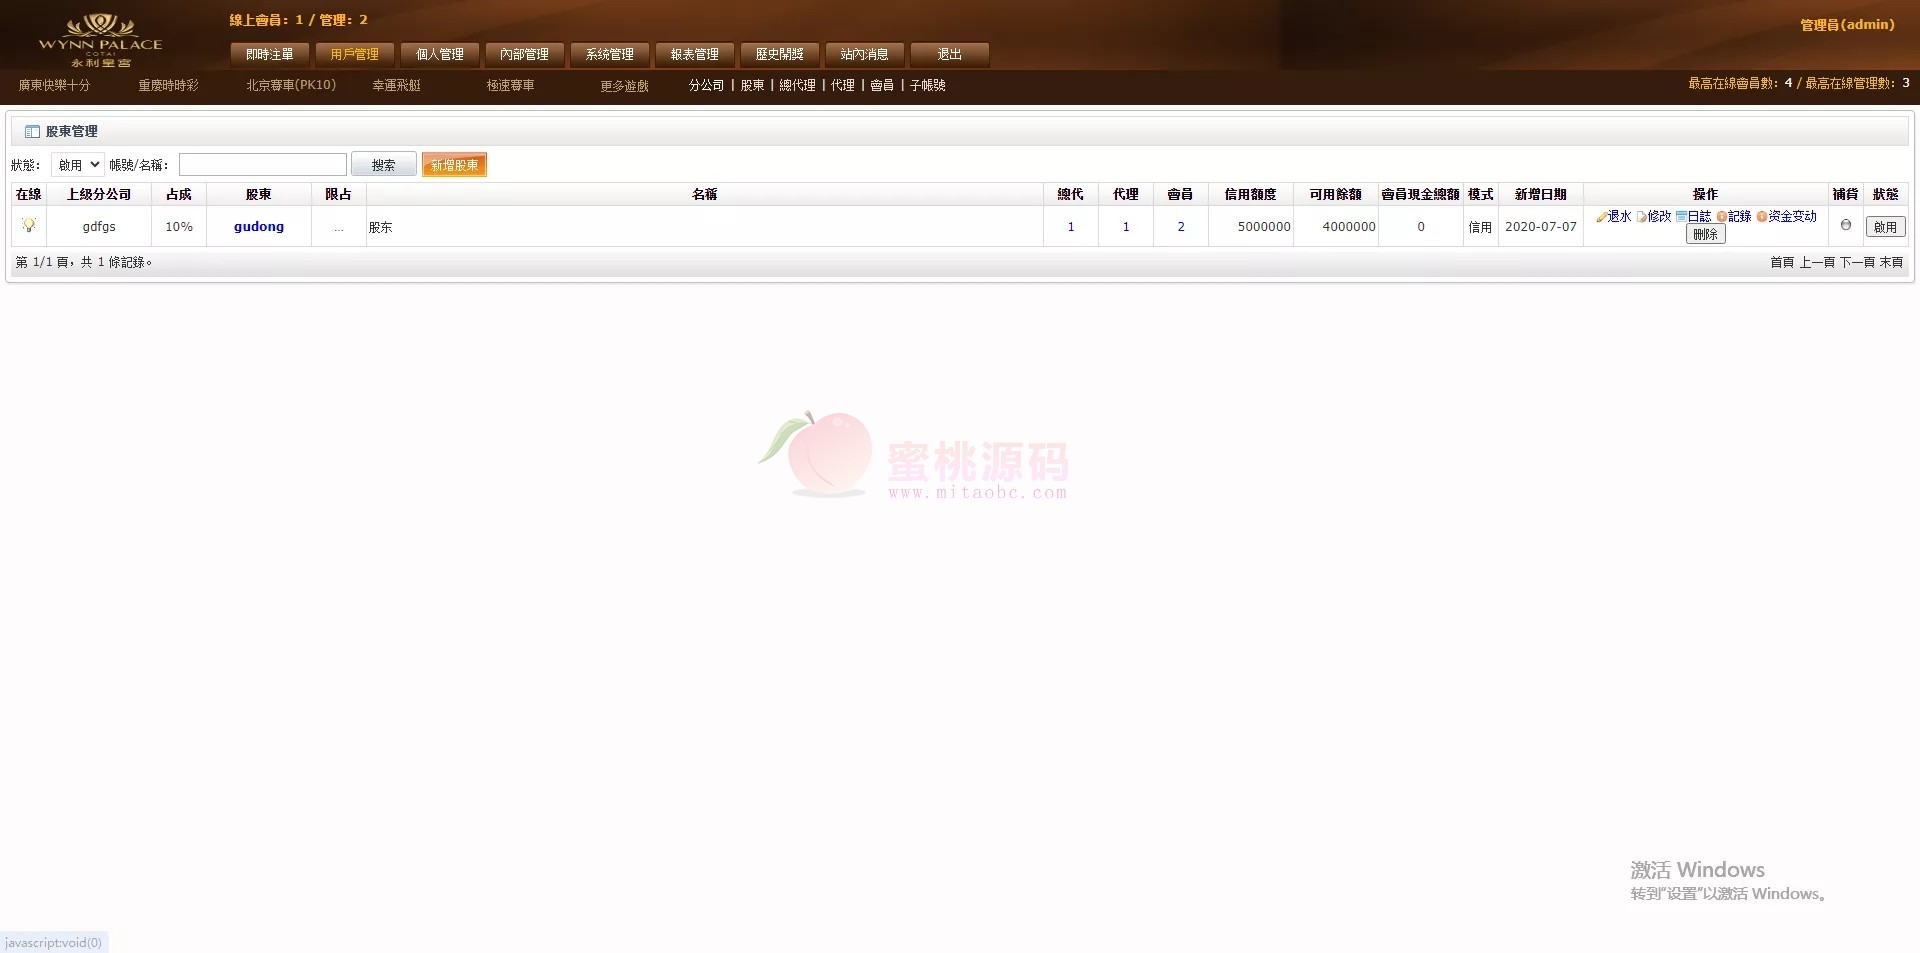Click the orange icon beside 記錄
The height and width of the screenshot is (953, 1920).
pos(1722,217)
